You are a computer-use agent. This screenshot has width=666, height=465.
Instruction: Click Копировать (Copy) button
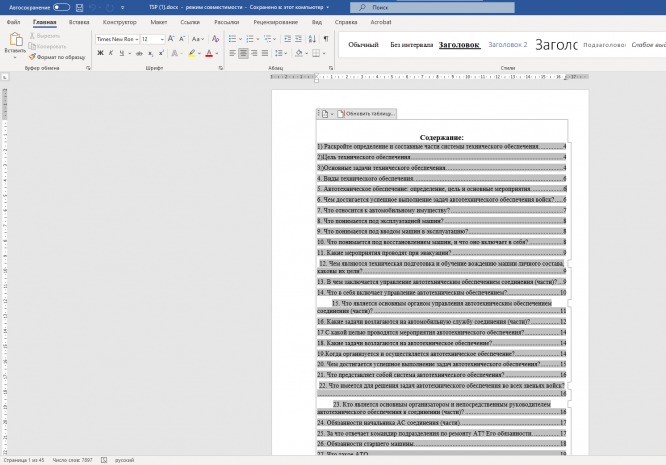pos(47,46)
